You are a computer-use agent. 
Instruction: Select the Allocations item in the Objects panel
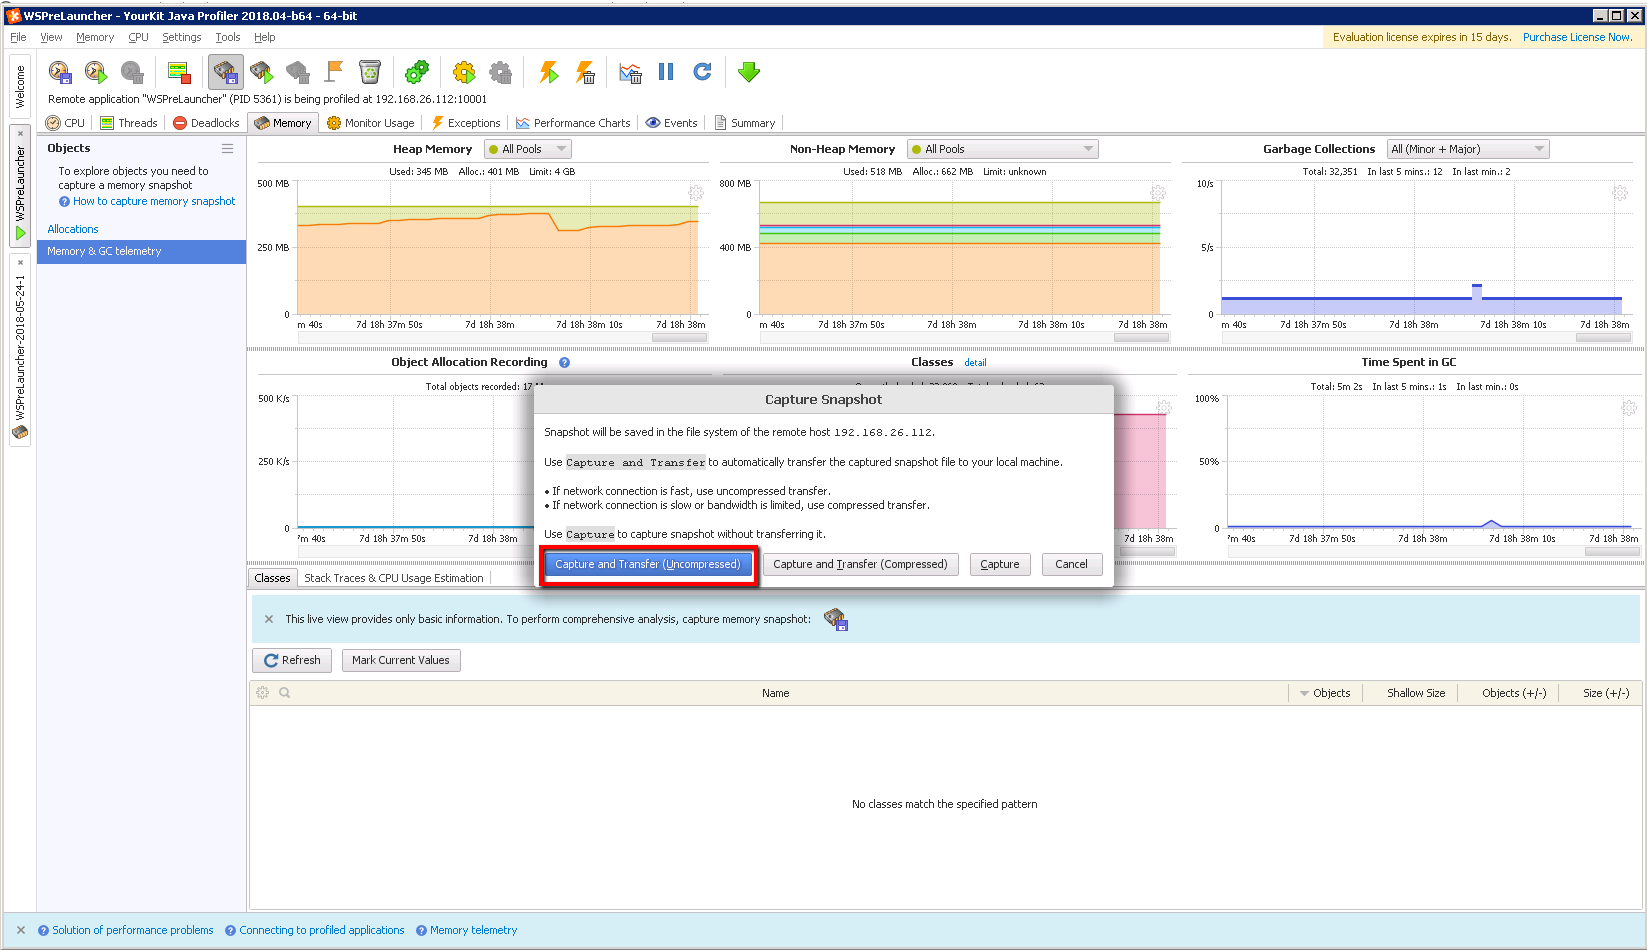pos(72,228)
